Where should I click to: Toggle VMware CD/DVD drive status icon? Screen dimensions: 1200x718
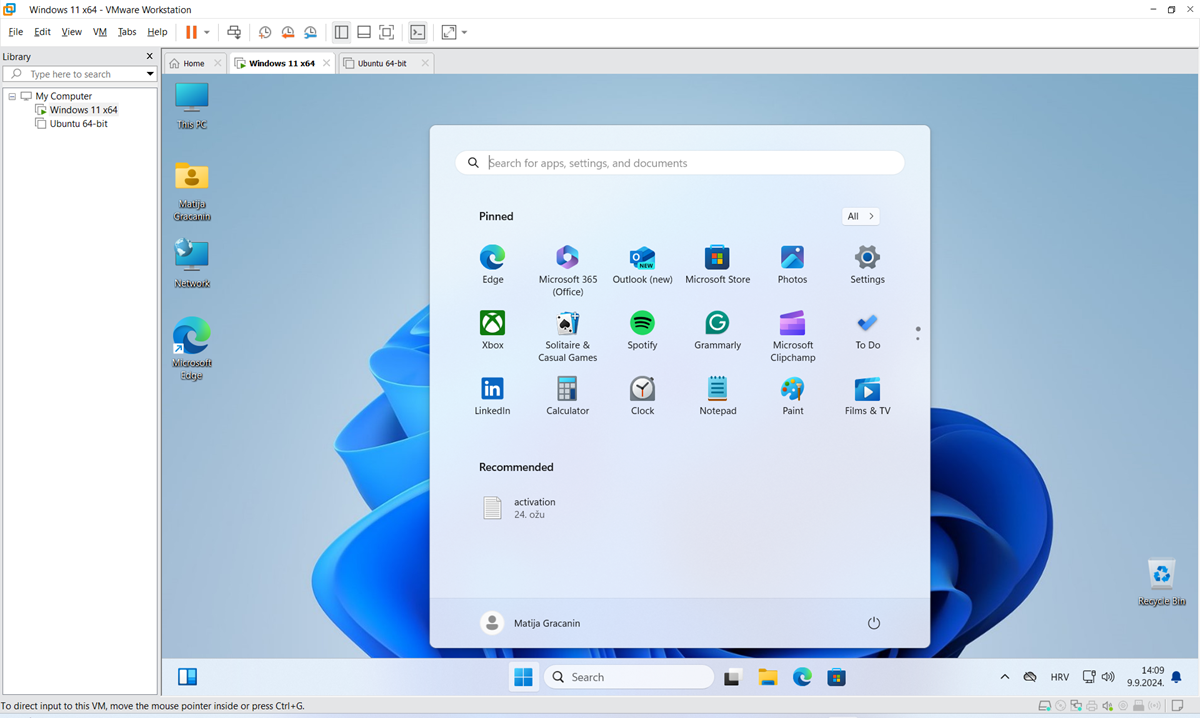(x=1061, y=706)
